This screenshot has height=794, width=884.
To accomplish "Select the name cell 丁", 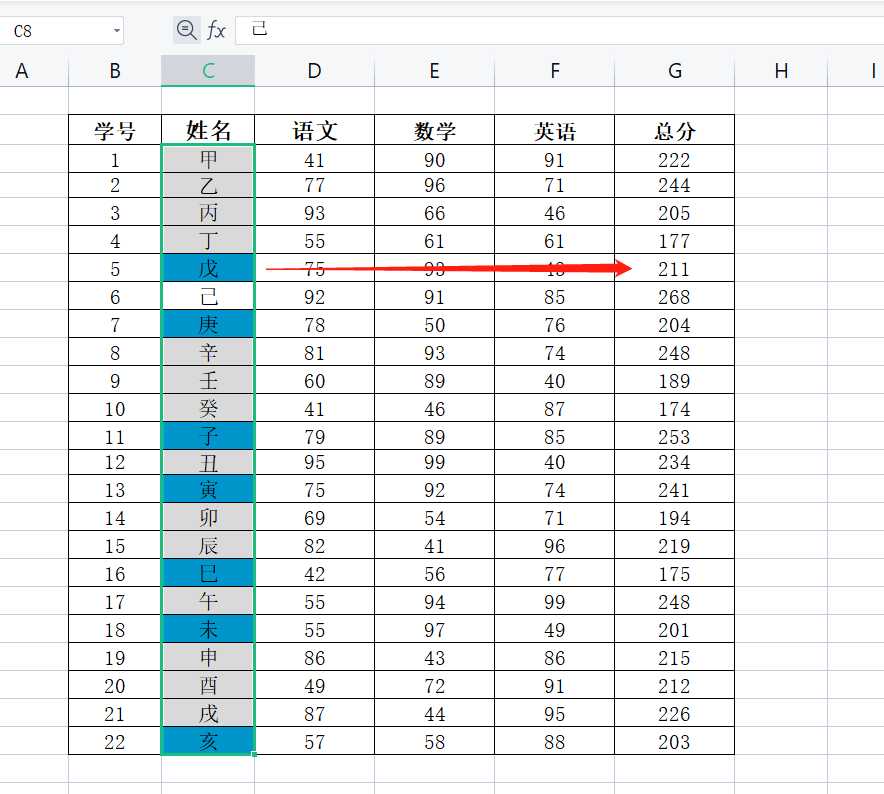I will pyautogui.click(x=208, y=240).
